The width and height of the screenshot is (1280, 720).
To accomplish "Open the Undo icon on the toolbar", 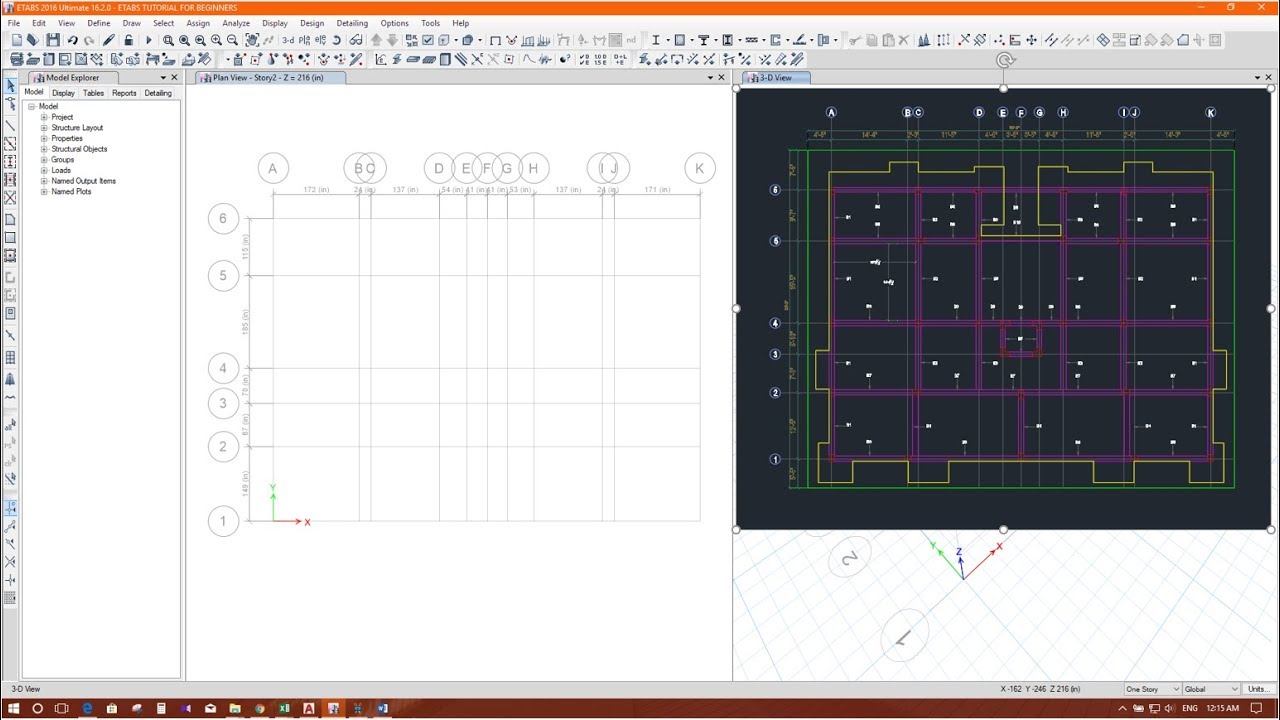I will tap(72, 40).
